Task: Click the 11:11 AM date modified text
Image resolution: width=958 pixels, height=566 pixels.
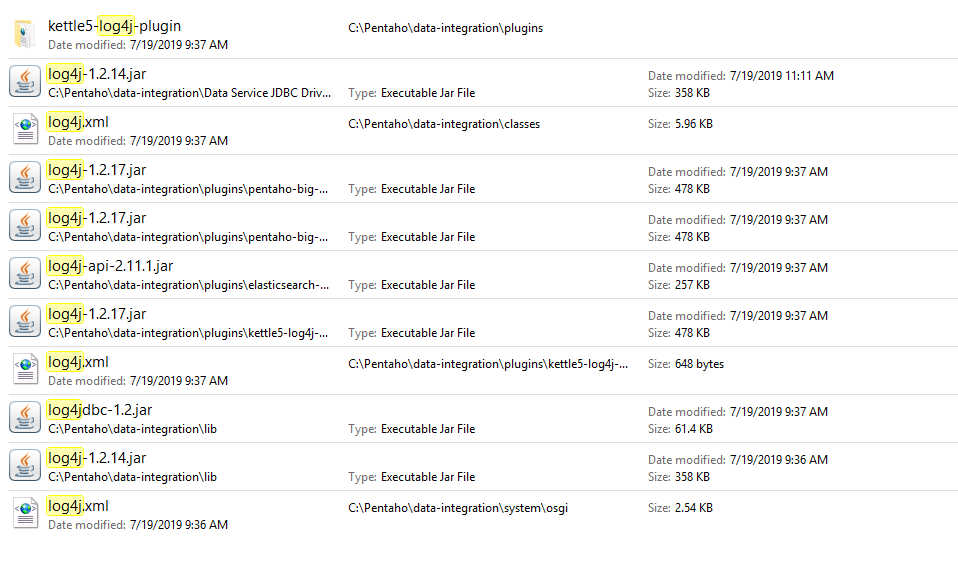Action: click(782, 76)
